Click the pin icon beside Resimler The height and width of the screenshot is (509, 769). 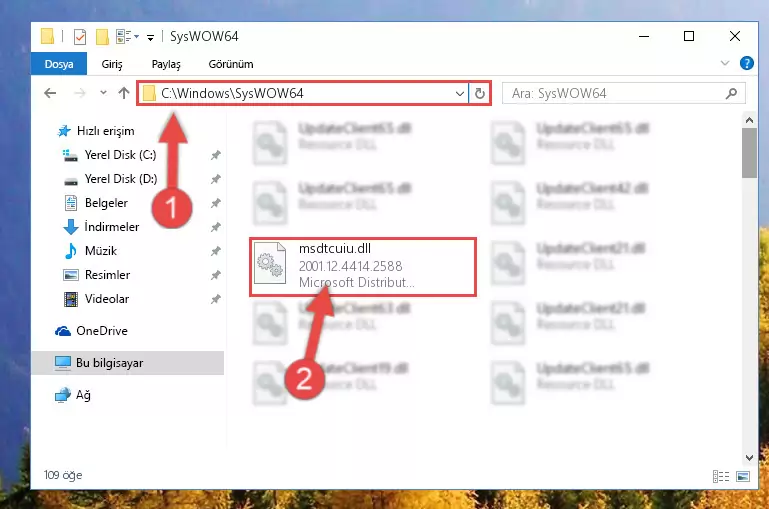click(x=215, y=276)
